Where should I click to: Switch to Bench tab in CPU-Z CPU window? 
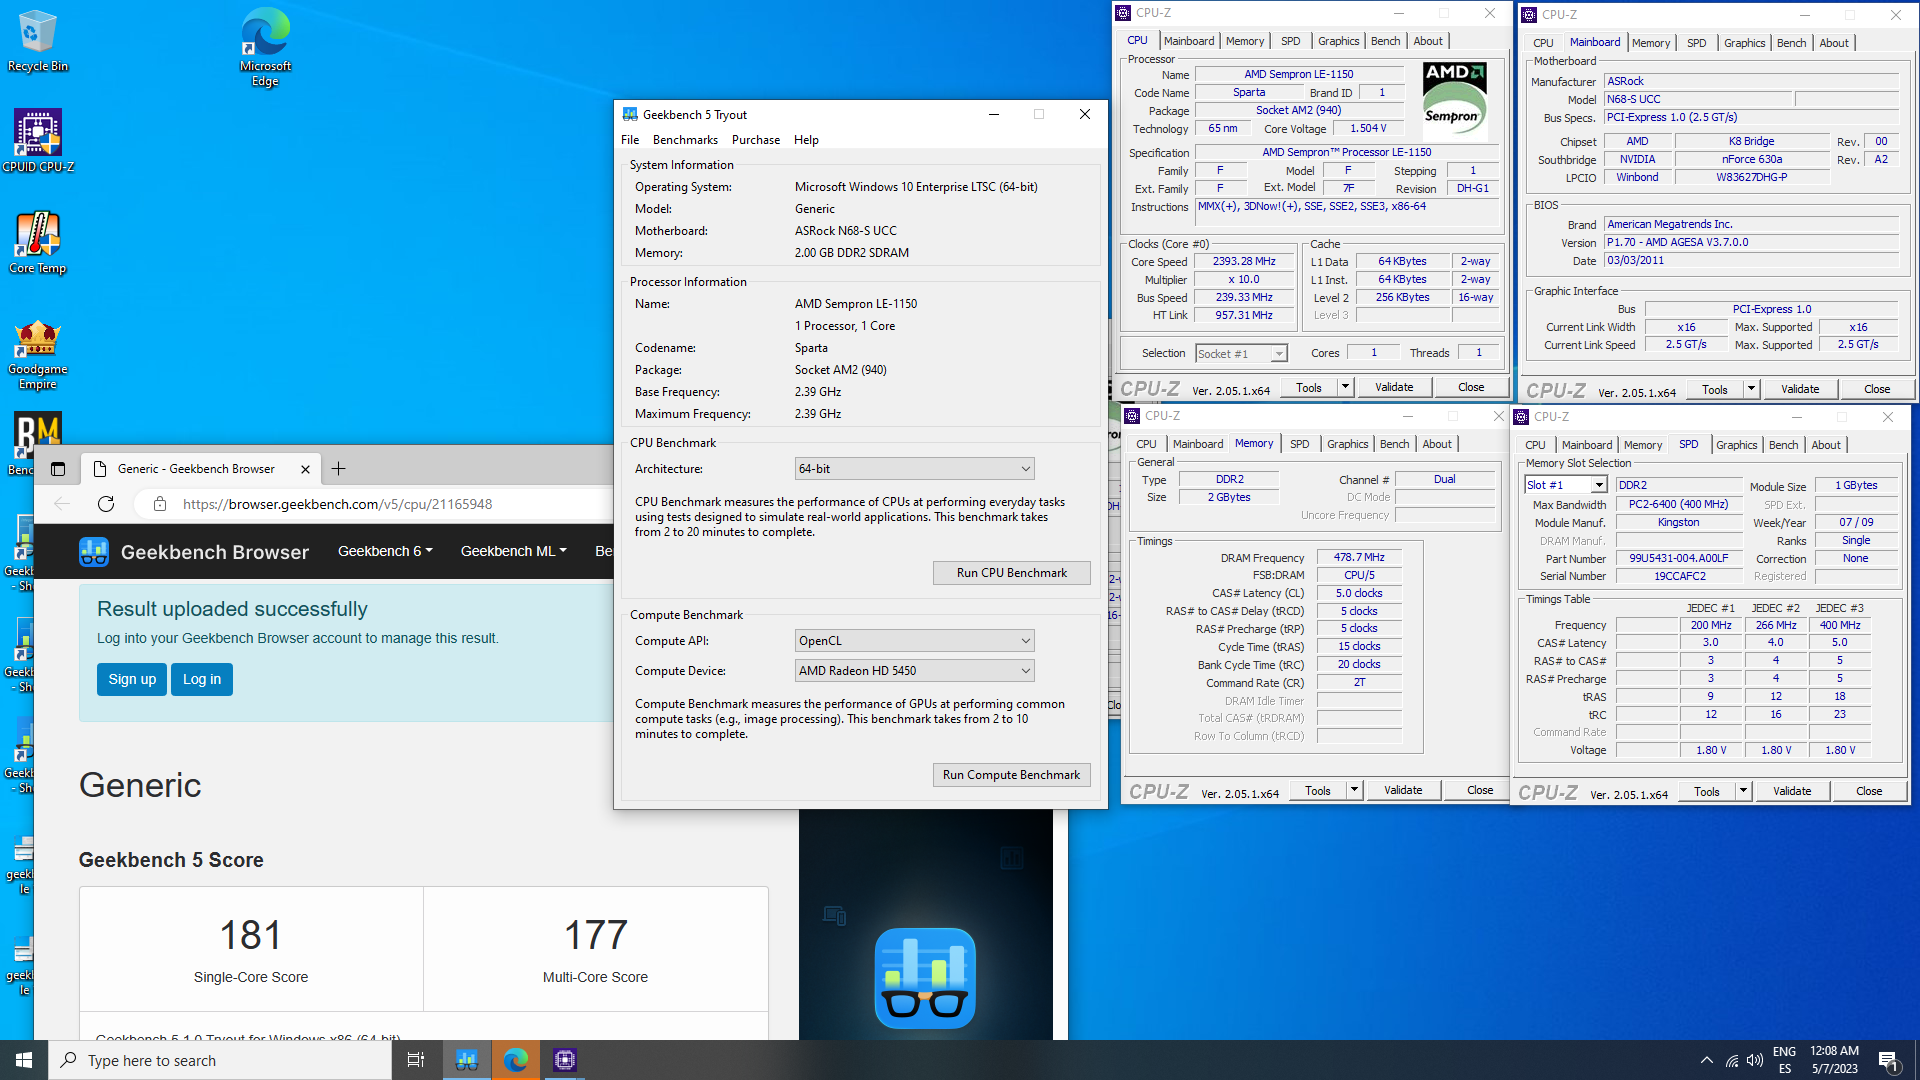click(x=1385, y=41)
